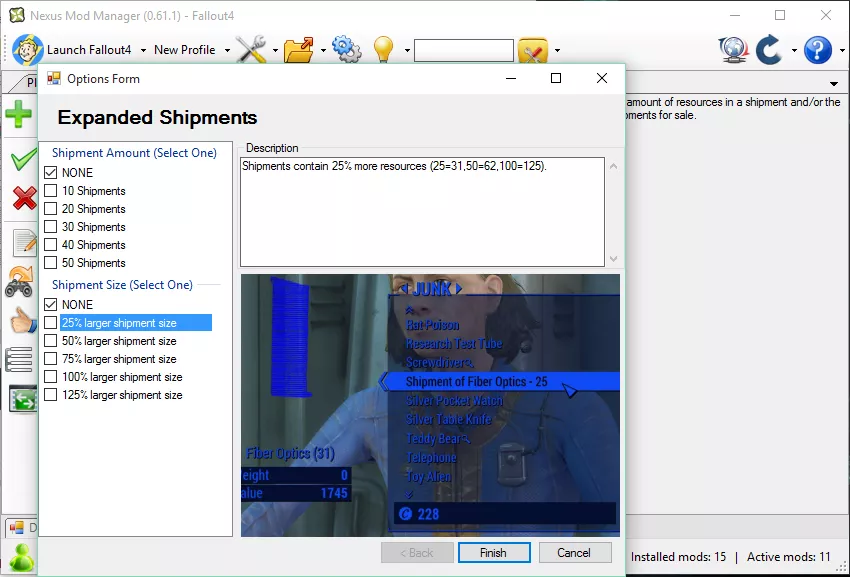Check the 30 Shipments option
The image size is (850, 577).
(50, 227)
